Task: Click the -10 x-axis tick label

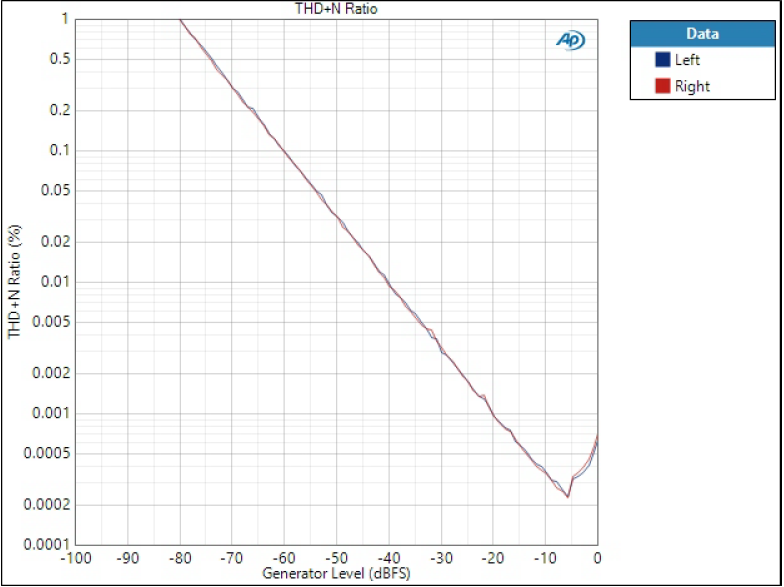Action: click(545, 558)
